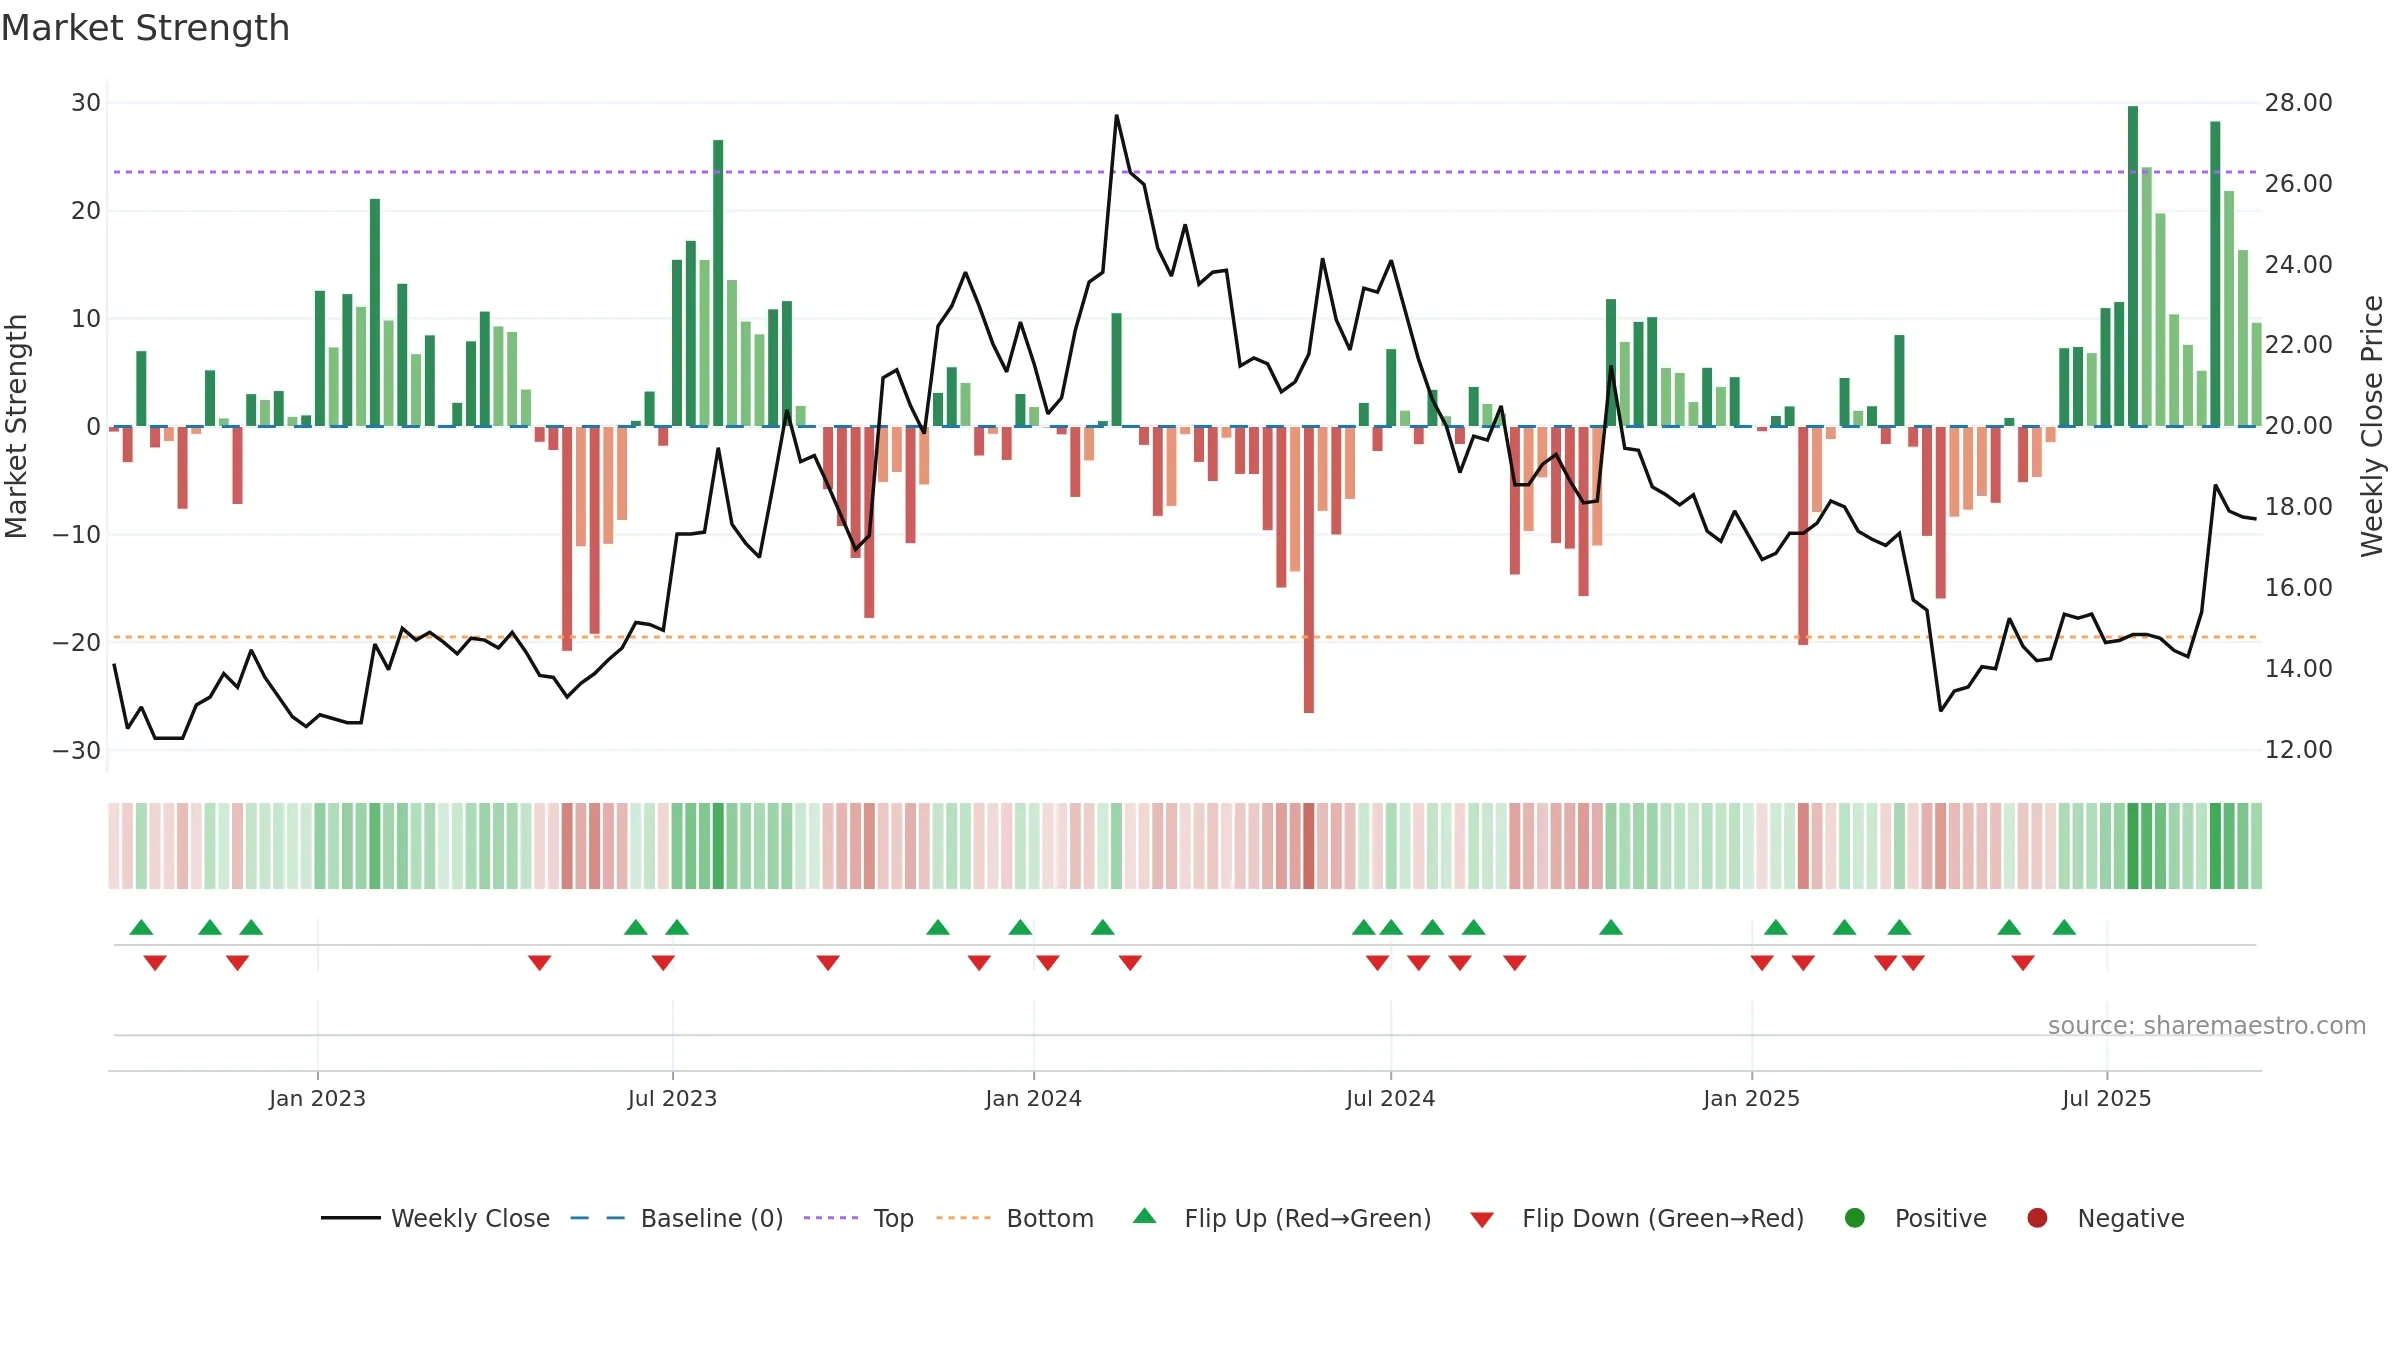Click the 22.00 price axis value
This screenshot has height=1350, width=2400.
[2298, 345]
